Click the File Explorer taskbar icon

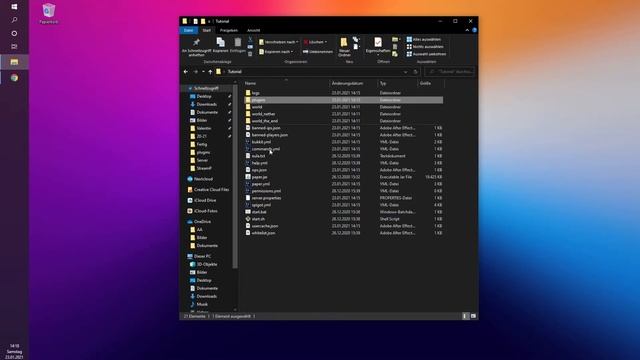coord(14,62)
